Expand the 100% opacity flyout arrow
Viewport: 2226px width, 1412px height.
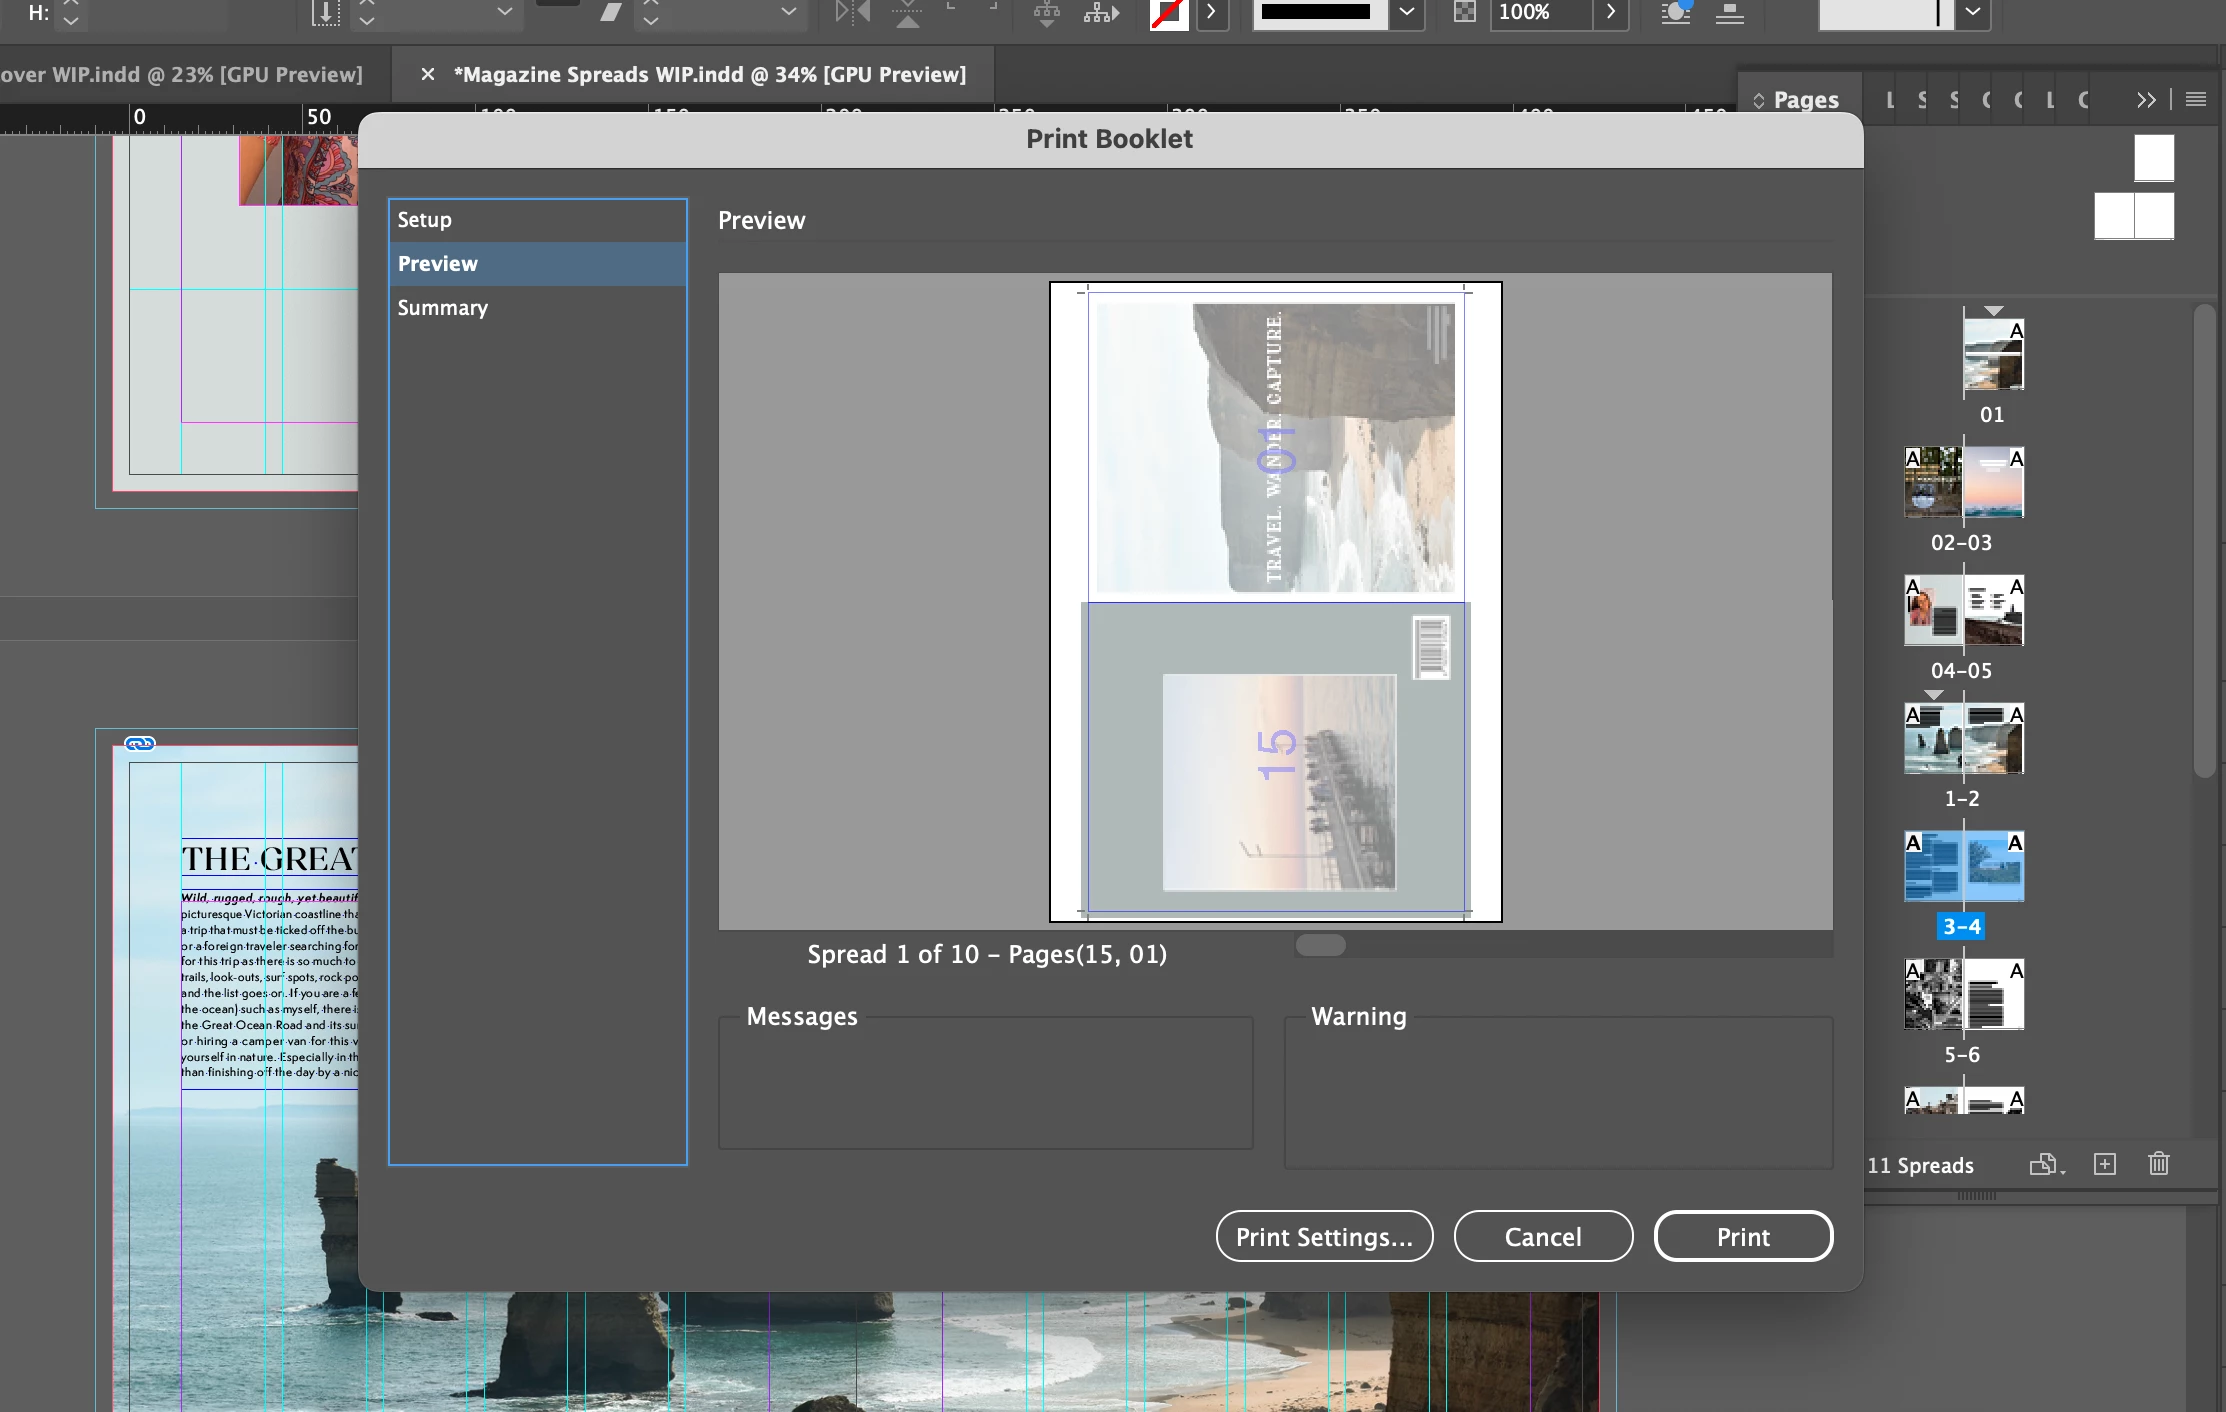pyautogui.click(x=1610, y=12)
